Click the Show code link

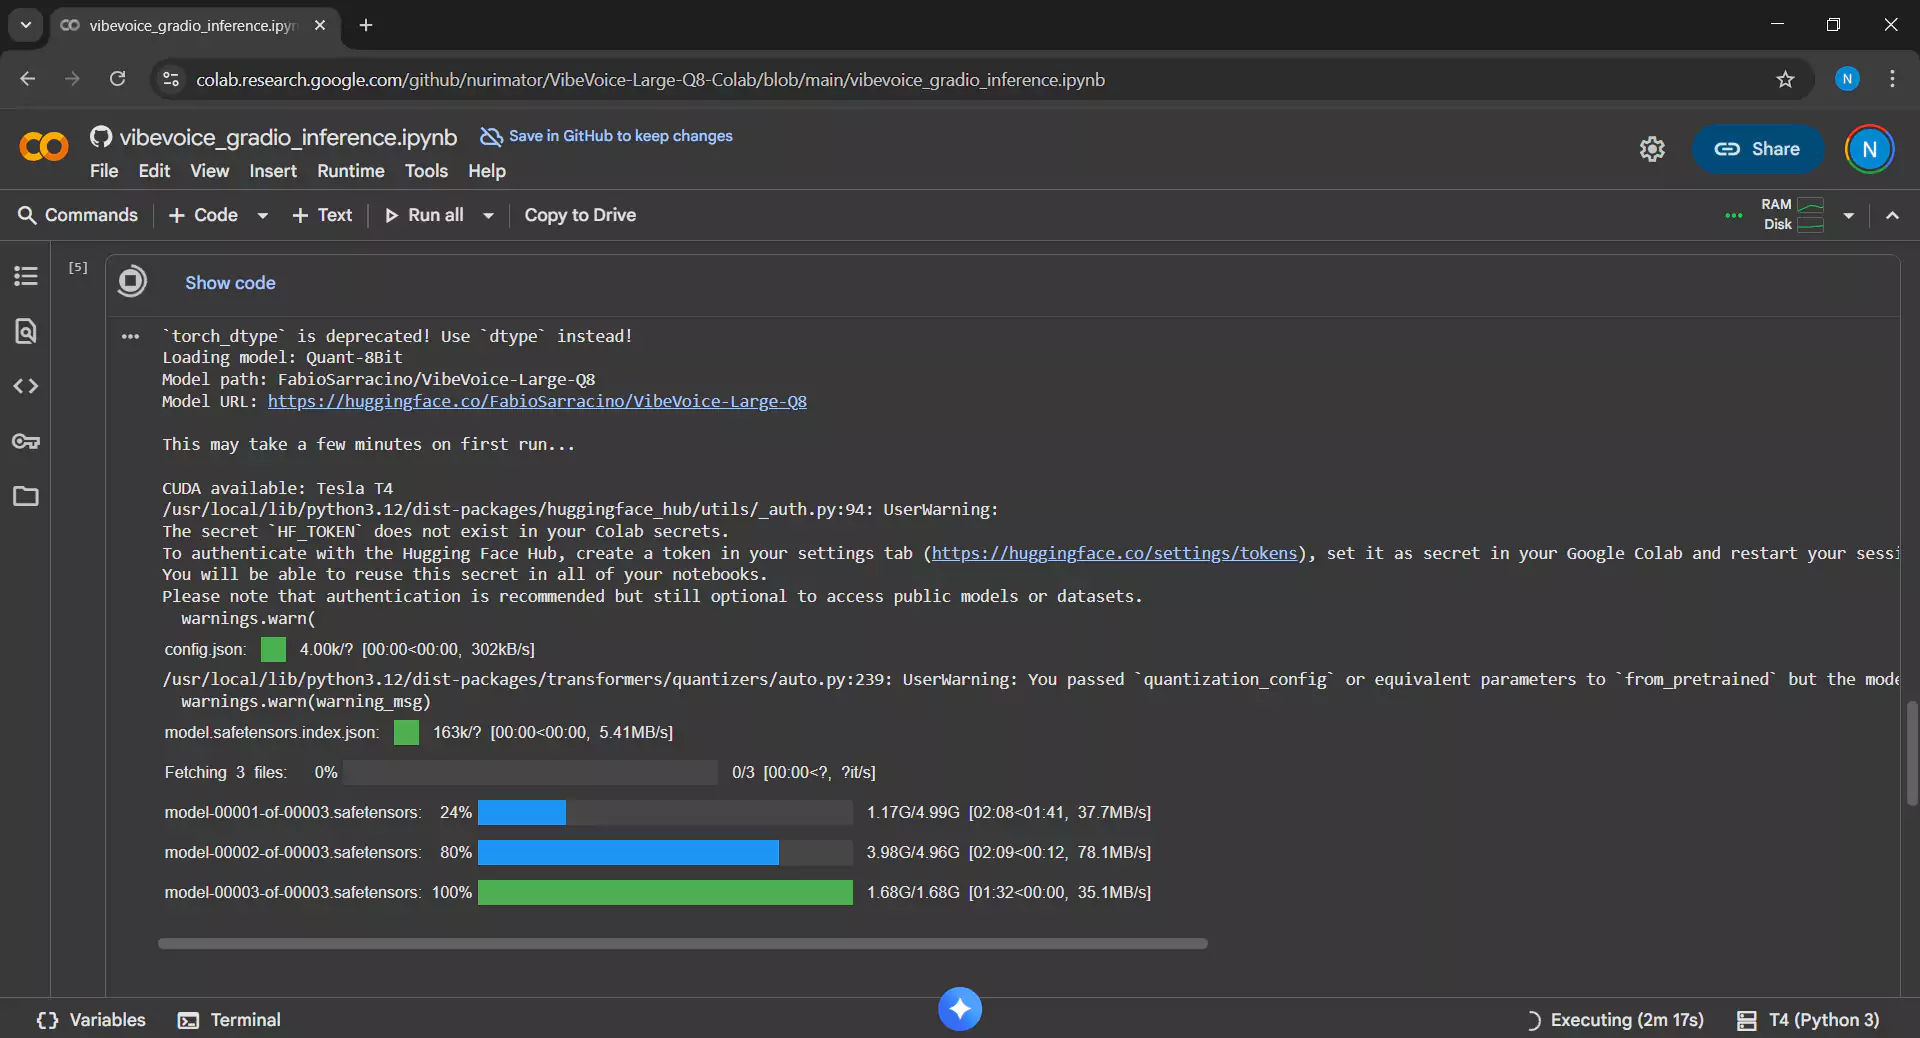click(230, 283)
